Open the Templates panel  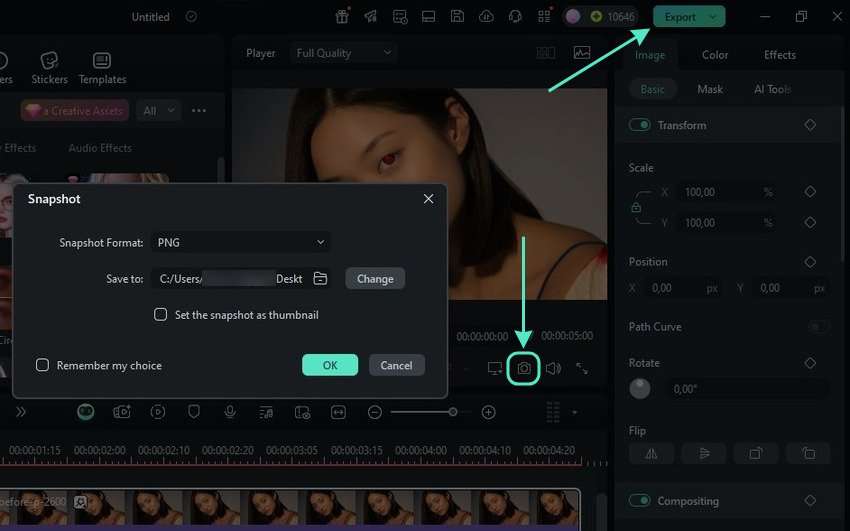102,68
